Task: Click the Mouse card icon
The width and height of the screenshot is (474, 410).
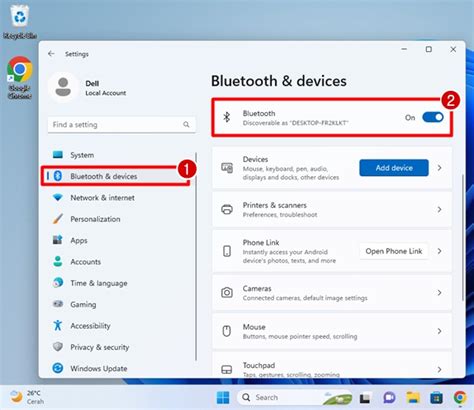Action: 227,331
